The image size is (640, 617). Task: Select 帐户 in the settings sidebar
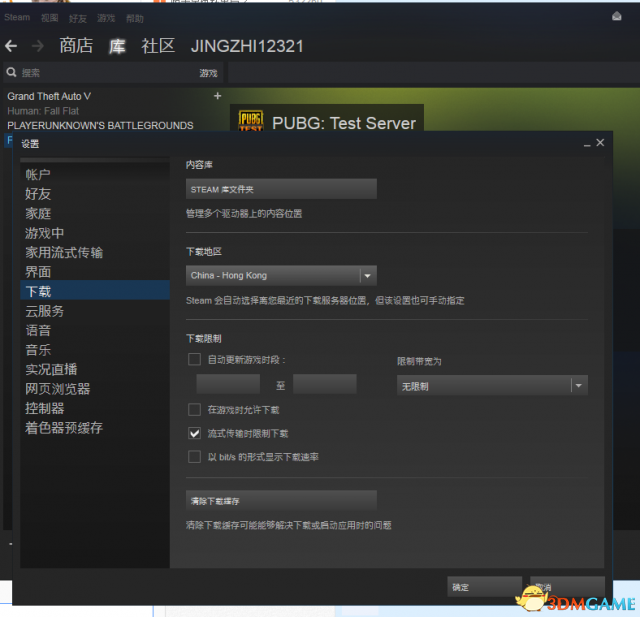pyautogui.click(x=95, y=175)
